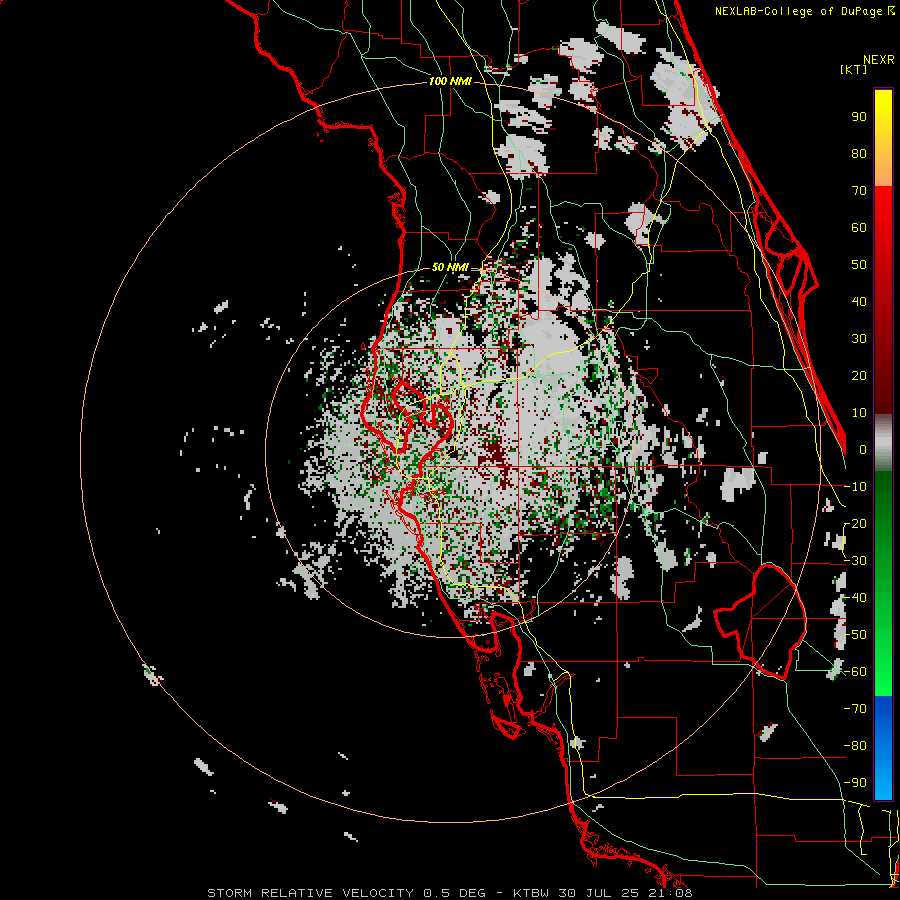Image resolution: width=900 pixels, height=900 pixels.
Task: Click the -10 value on velocity scale
Action: point(855,487)
